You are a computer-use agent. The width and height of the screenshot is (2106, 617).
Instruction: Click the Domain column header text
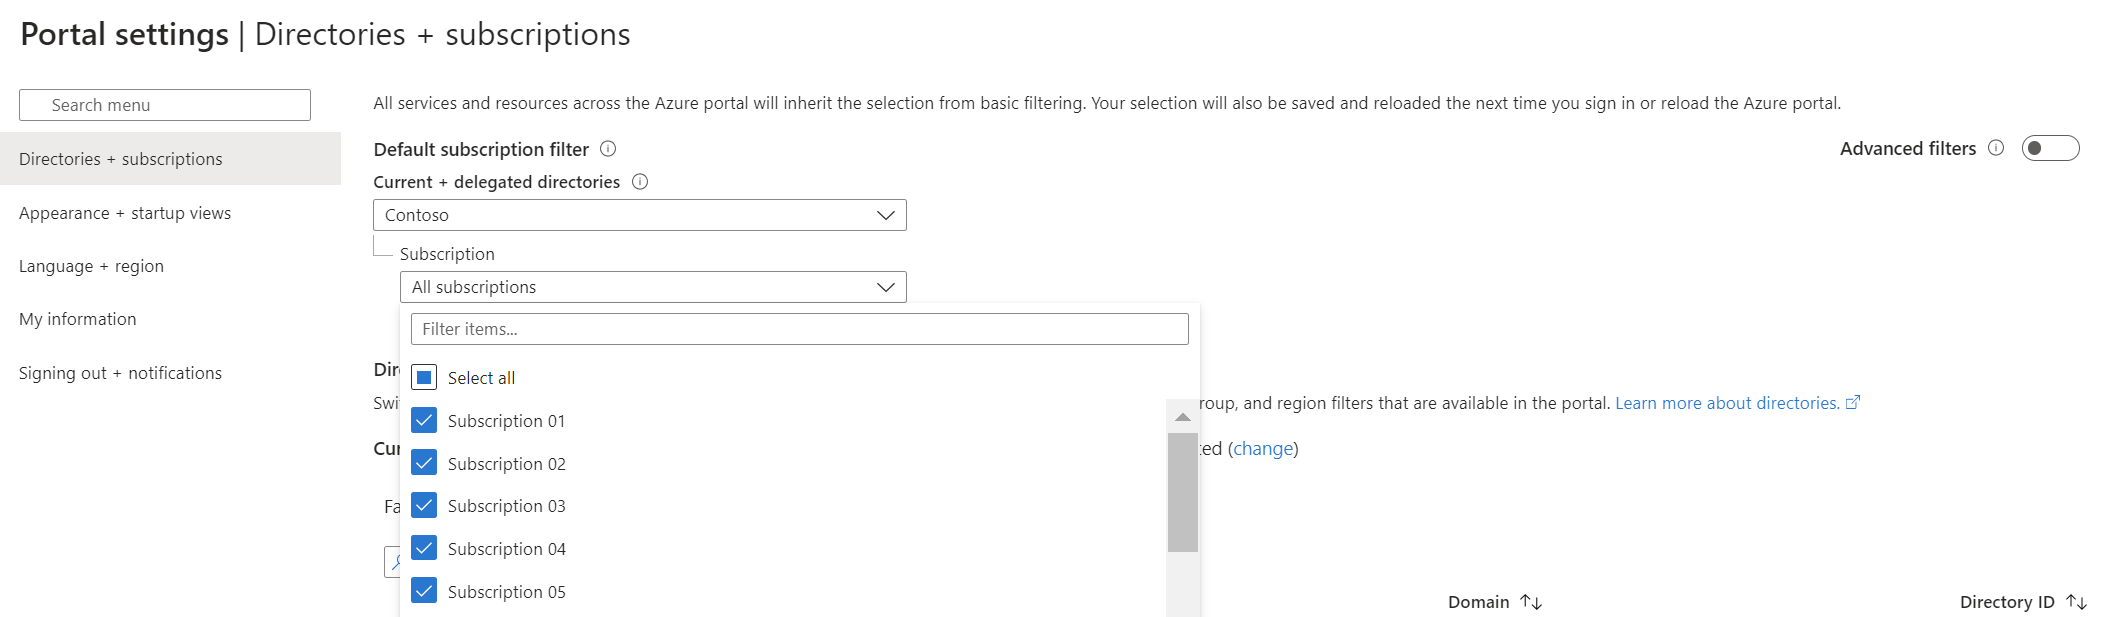click(x=1478, y=602)
